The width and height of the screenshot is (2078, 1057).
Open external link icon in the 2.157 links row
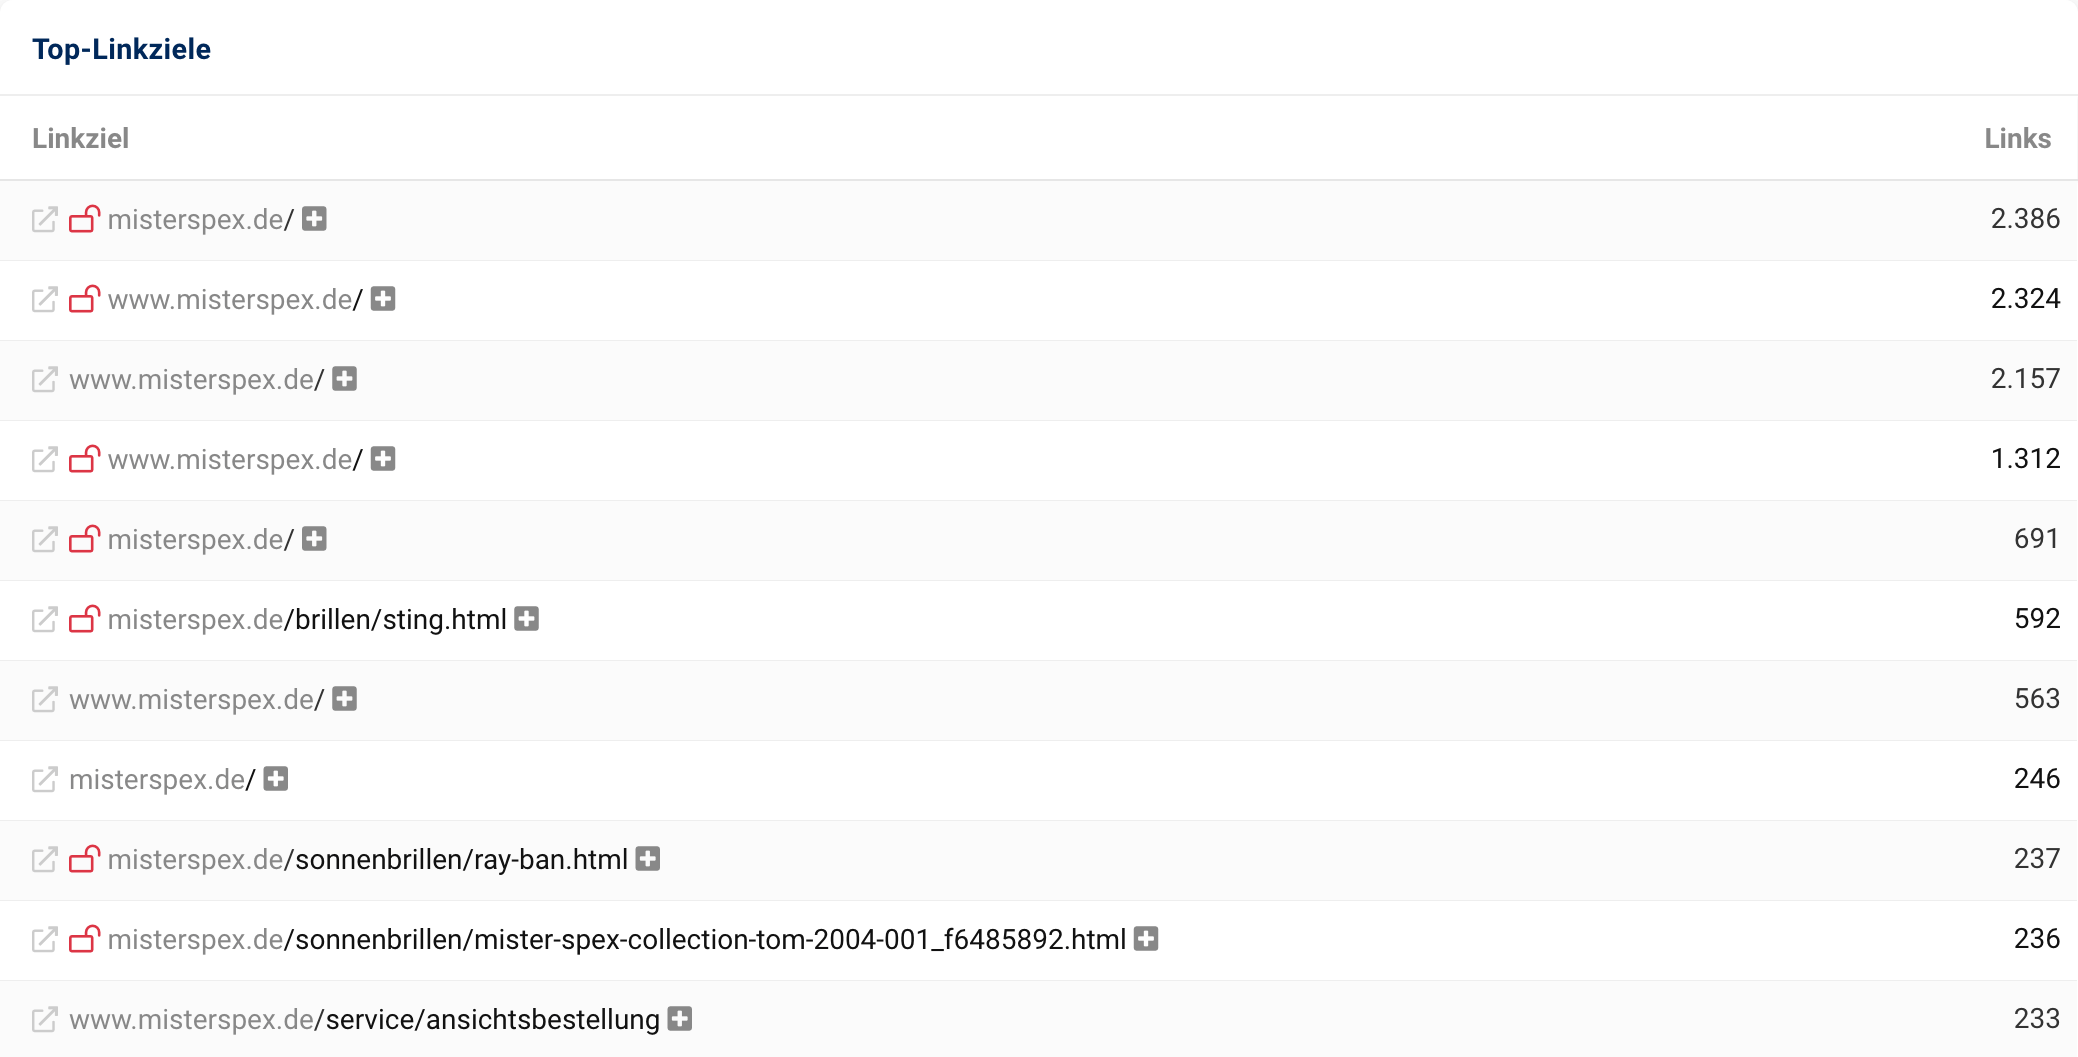coord(44,380)
